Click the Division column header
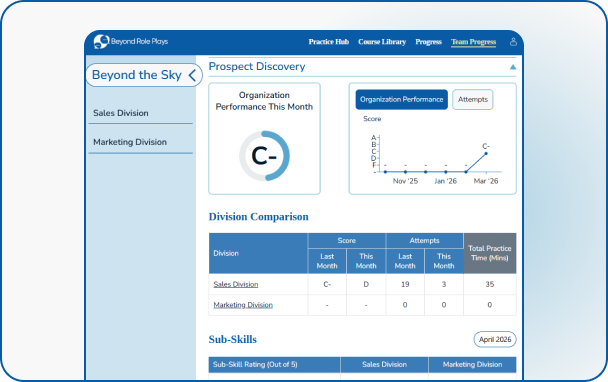This screenshot has width=608, height=382. 258,253
